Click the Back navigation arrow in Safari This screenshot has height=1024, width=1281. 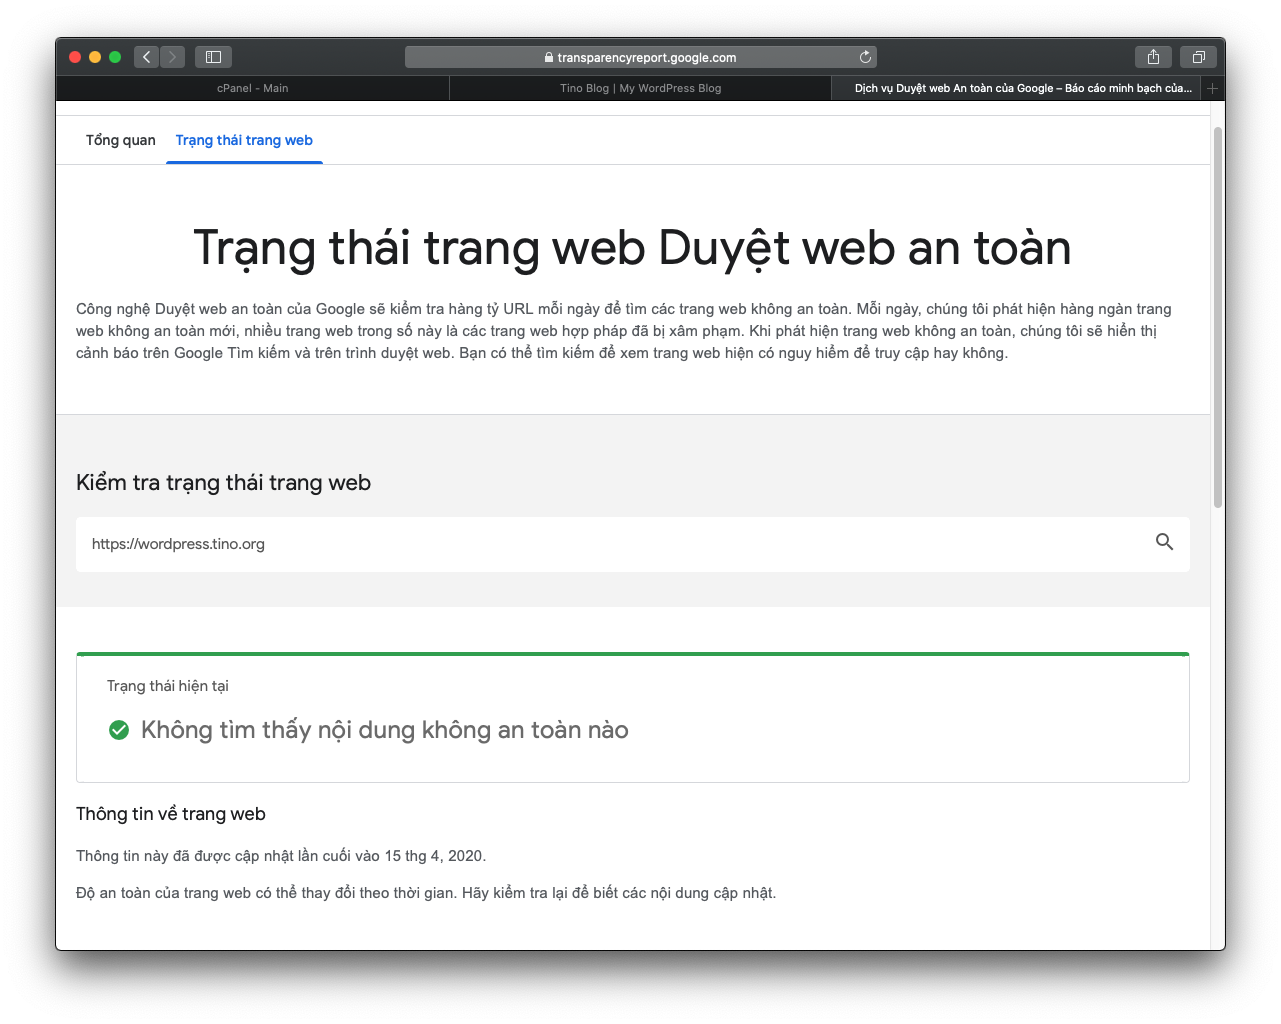146,57
